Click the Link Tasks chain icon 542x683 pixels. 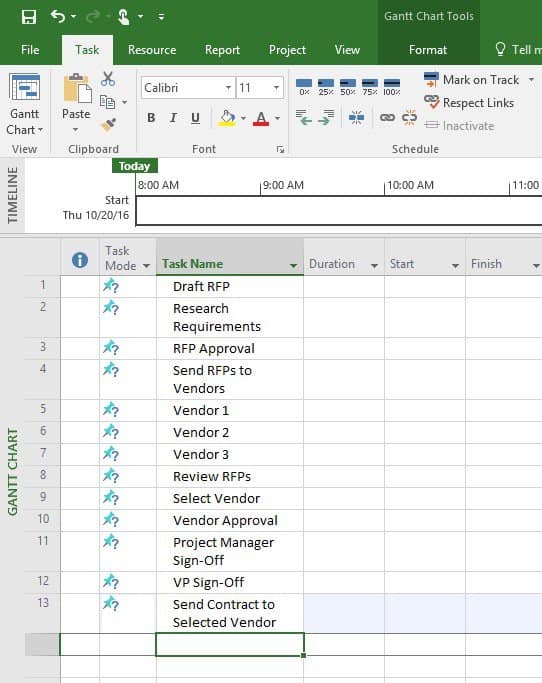click(x=387, y=117)
